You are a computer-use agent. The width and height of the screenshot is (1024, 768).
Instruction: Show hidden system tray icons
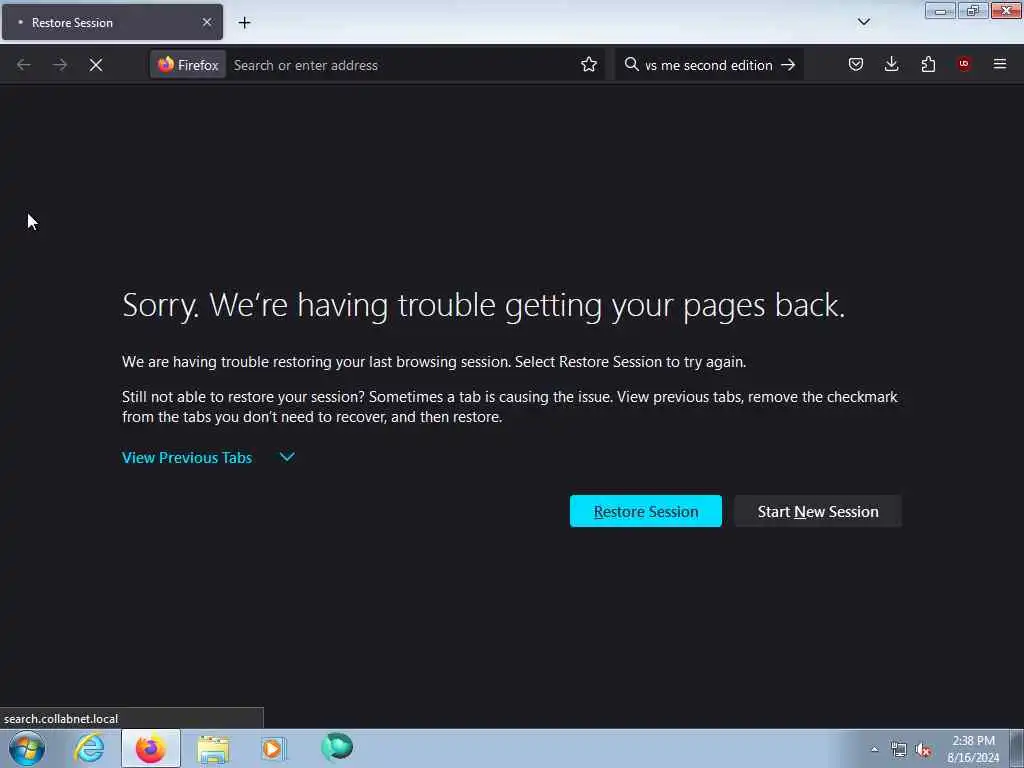point(874,749)
